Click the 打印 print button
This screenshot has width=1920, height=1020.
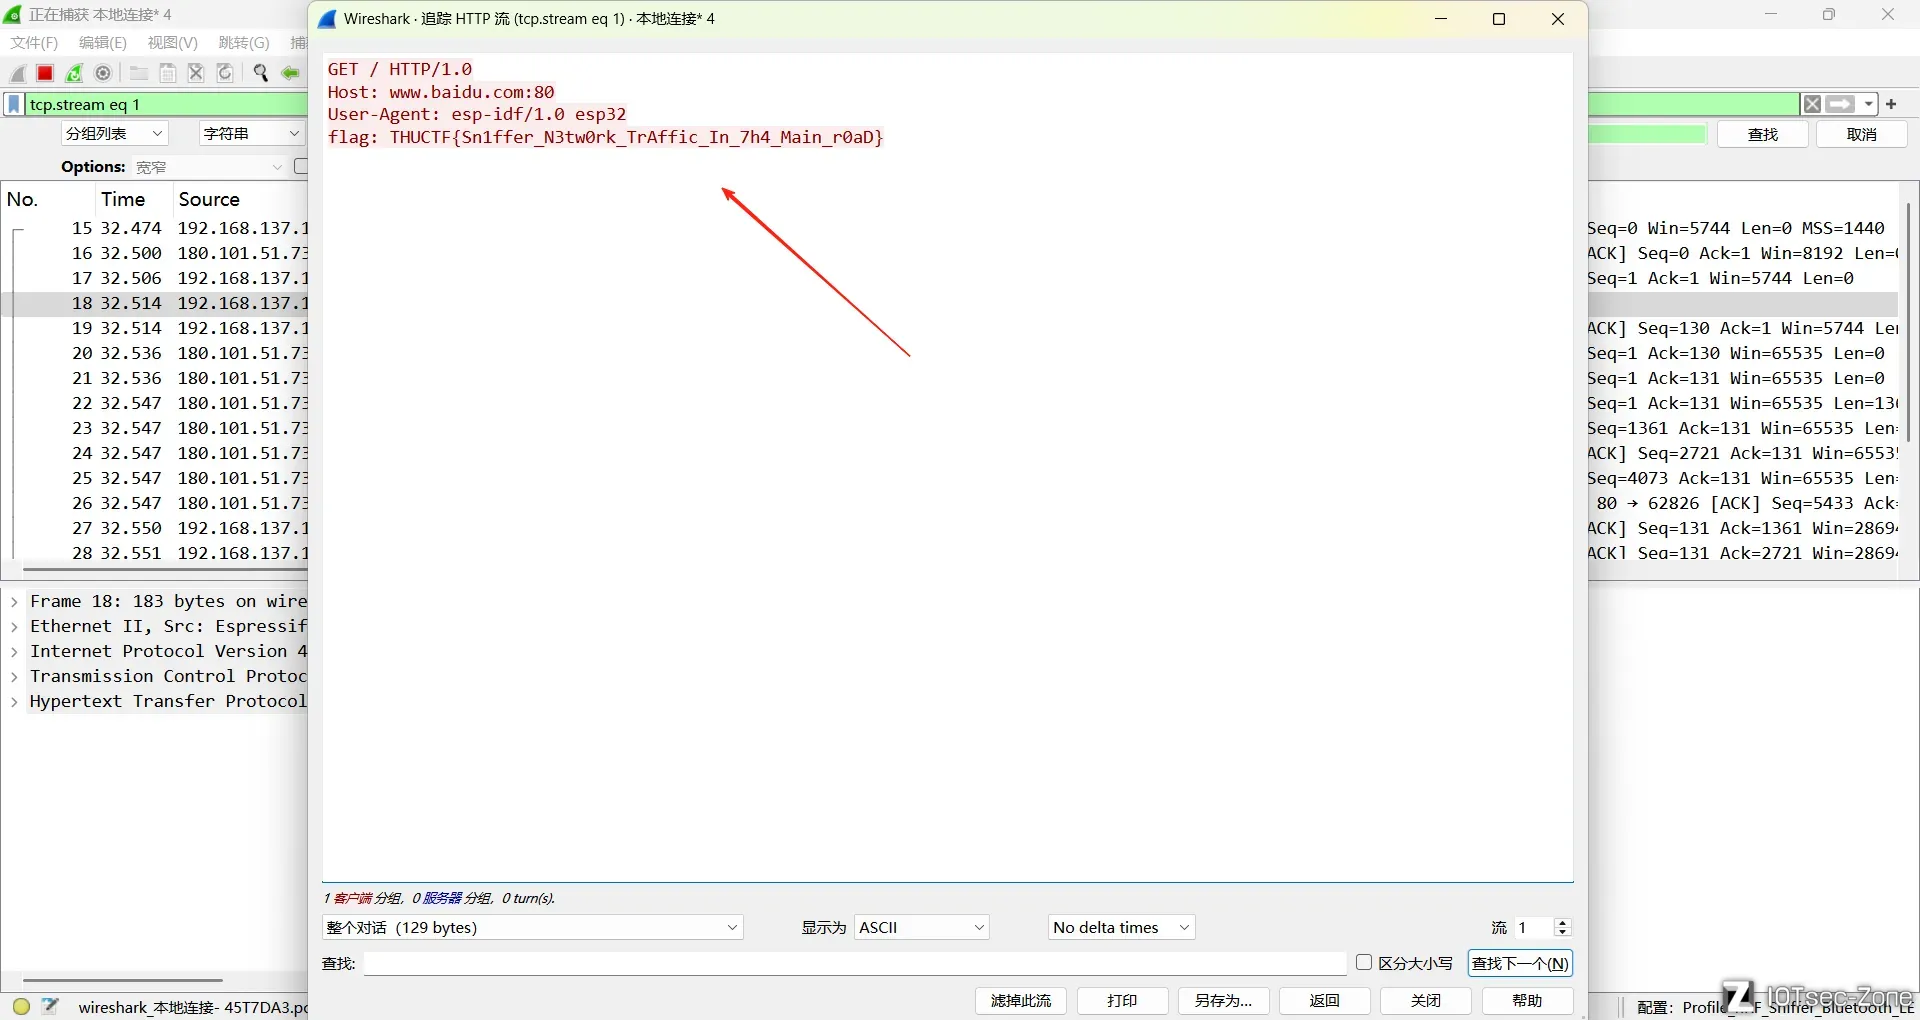pyautogui.click(x=1122, y=1001)
